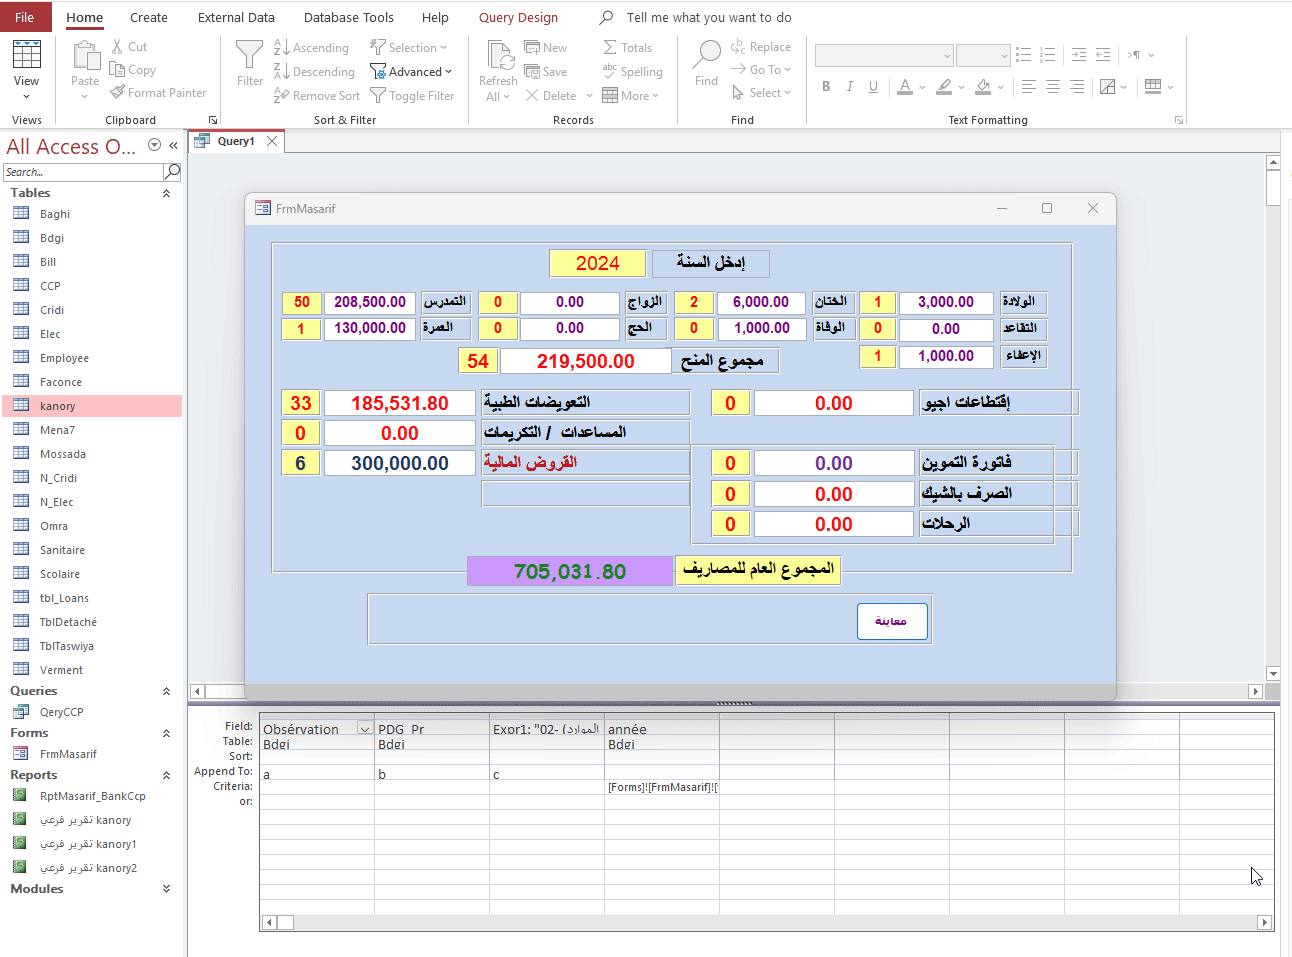Sort records in Ascending order
Viewport: 1292px width, 957px height.
click(x=311, y=48)
